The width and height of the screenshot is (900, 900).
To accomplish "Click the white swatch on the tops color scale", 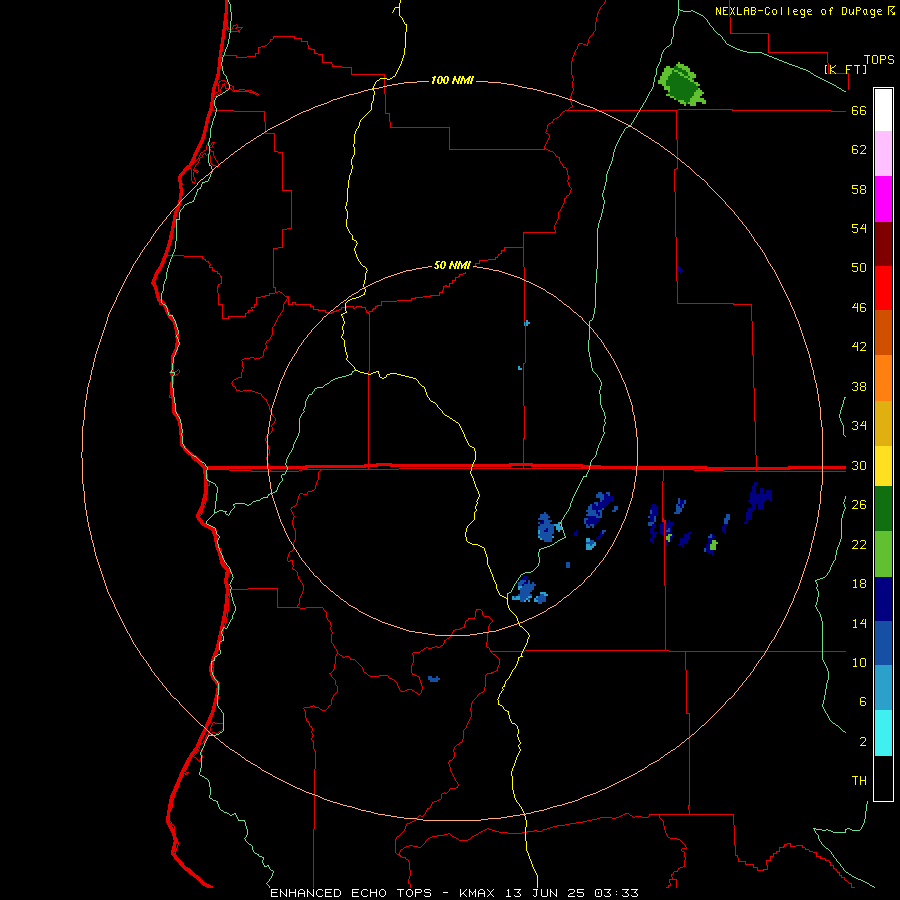I will pos(883,110).
